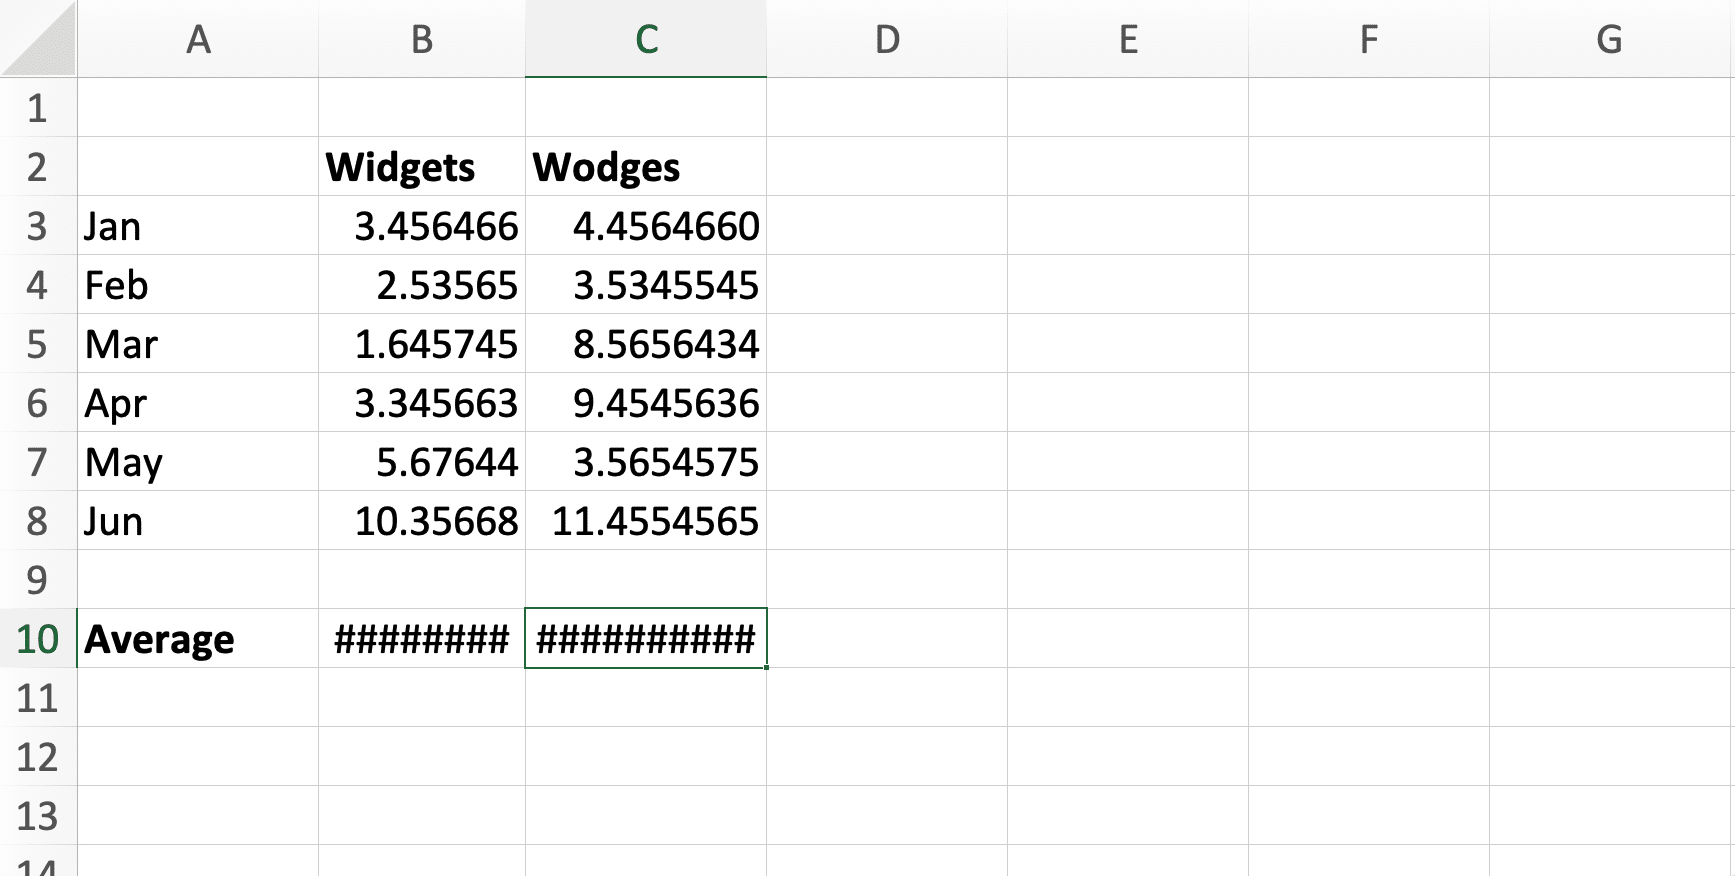
Task: Select the Apr cell
Action: [x=198, y=402]
